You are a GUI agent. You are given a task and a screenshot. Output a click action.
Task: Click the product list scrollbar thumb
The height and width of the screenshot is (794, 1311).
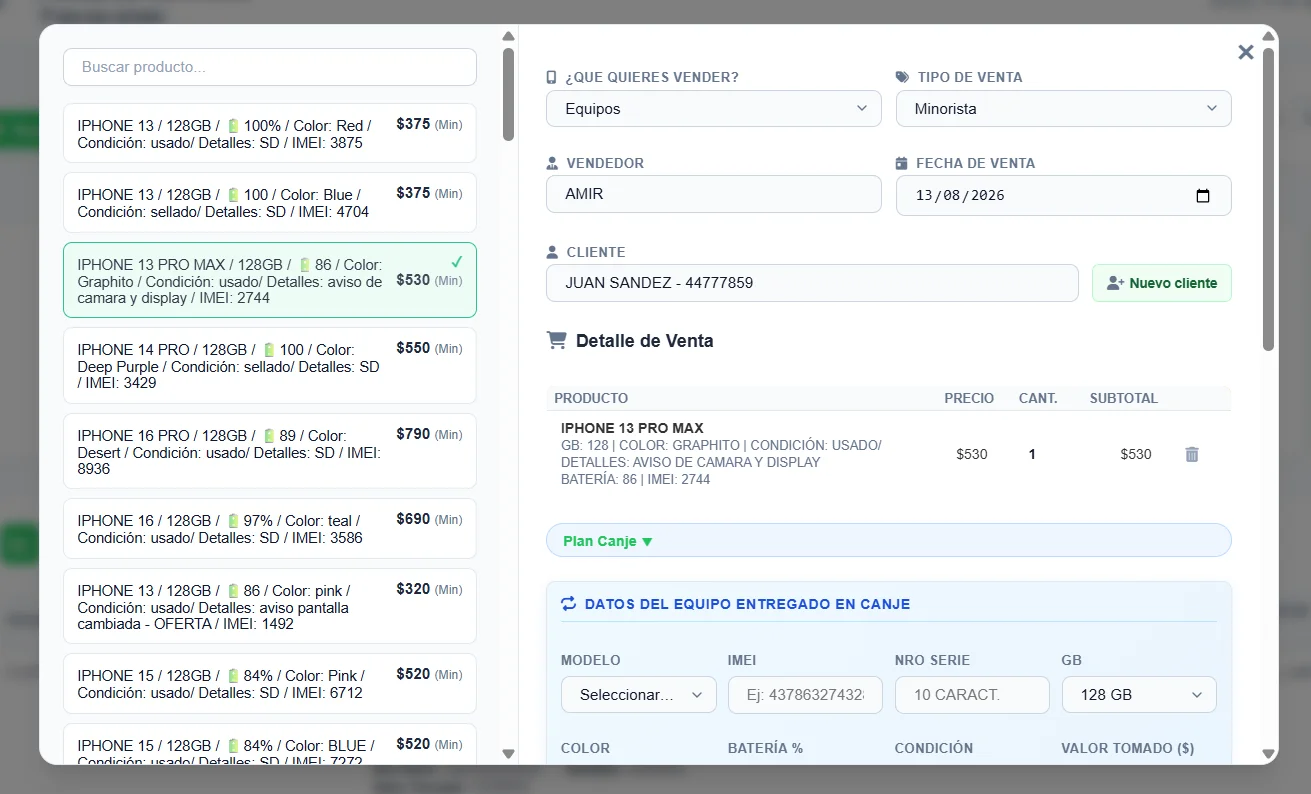[508, 94]
